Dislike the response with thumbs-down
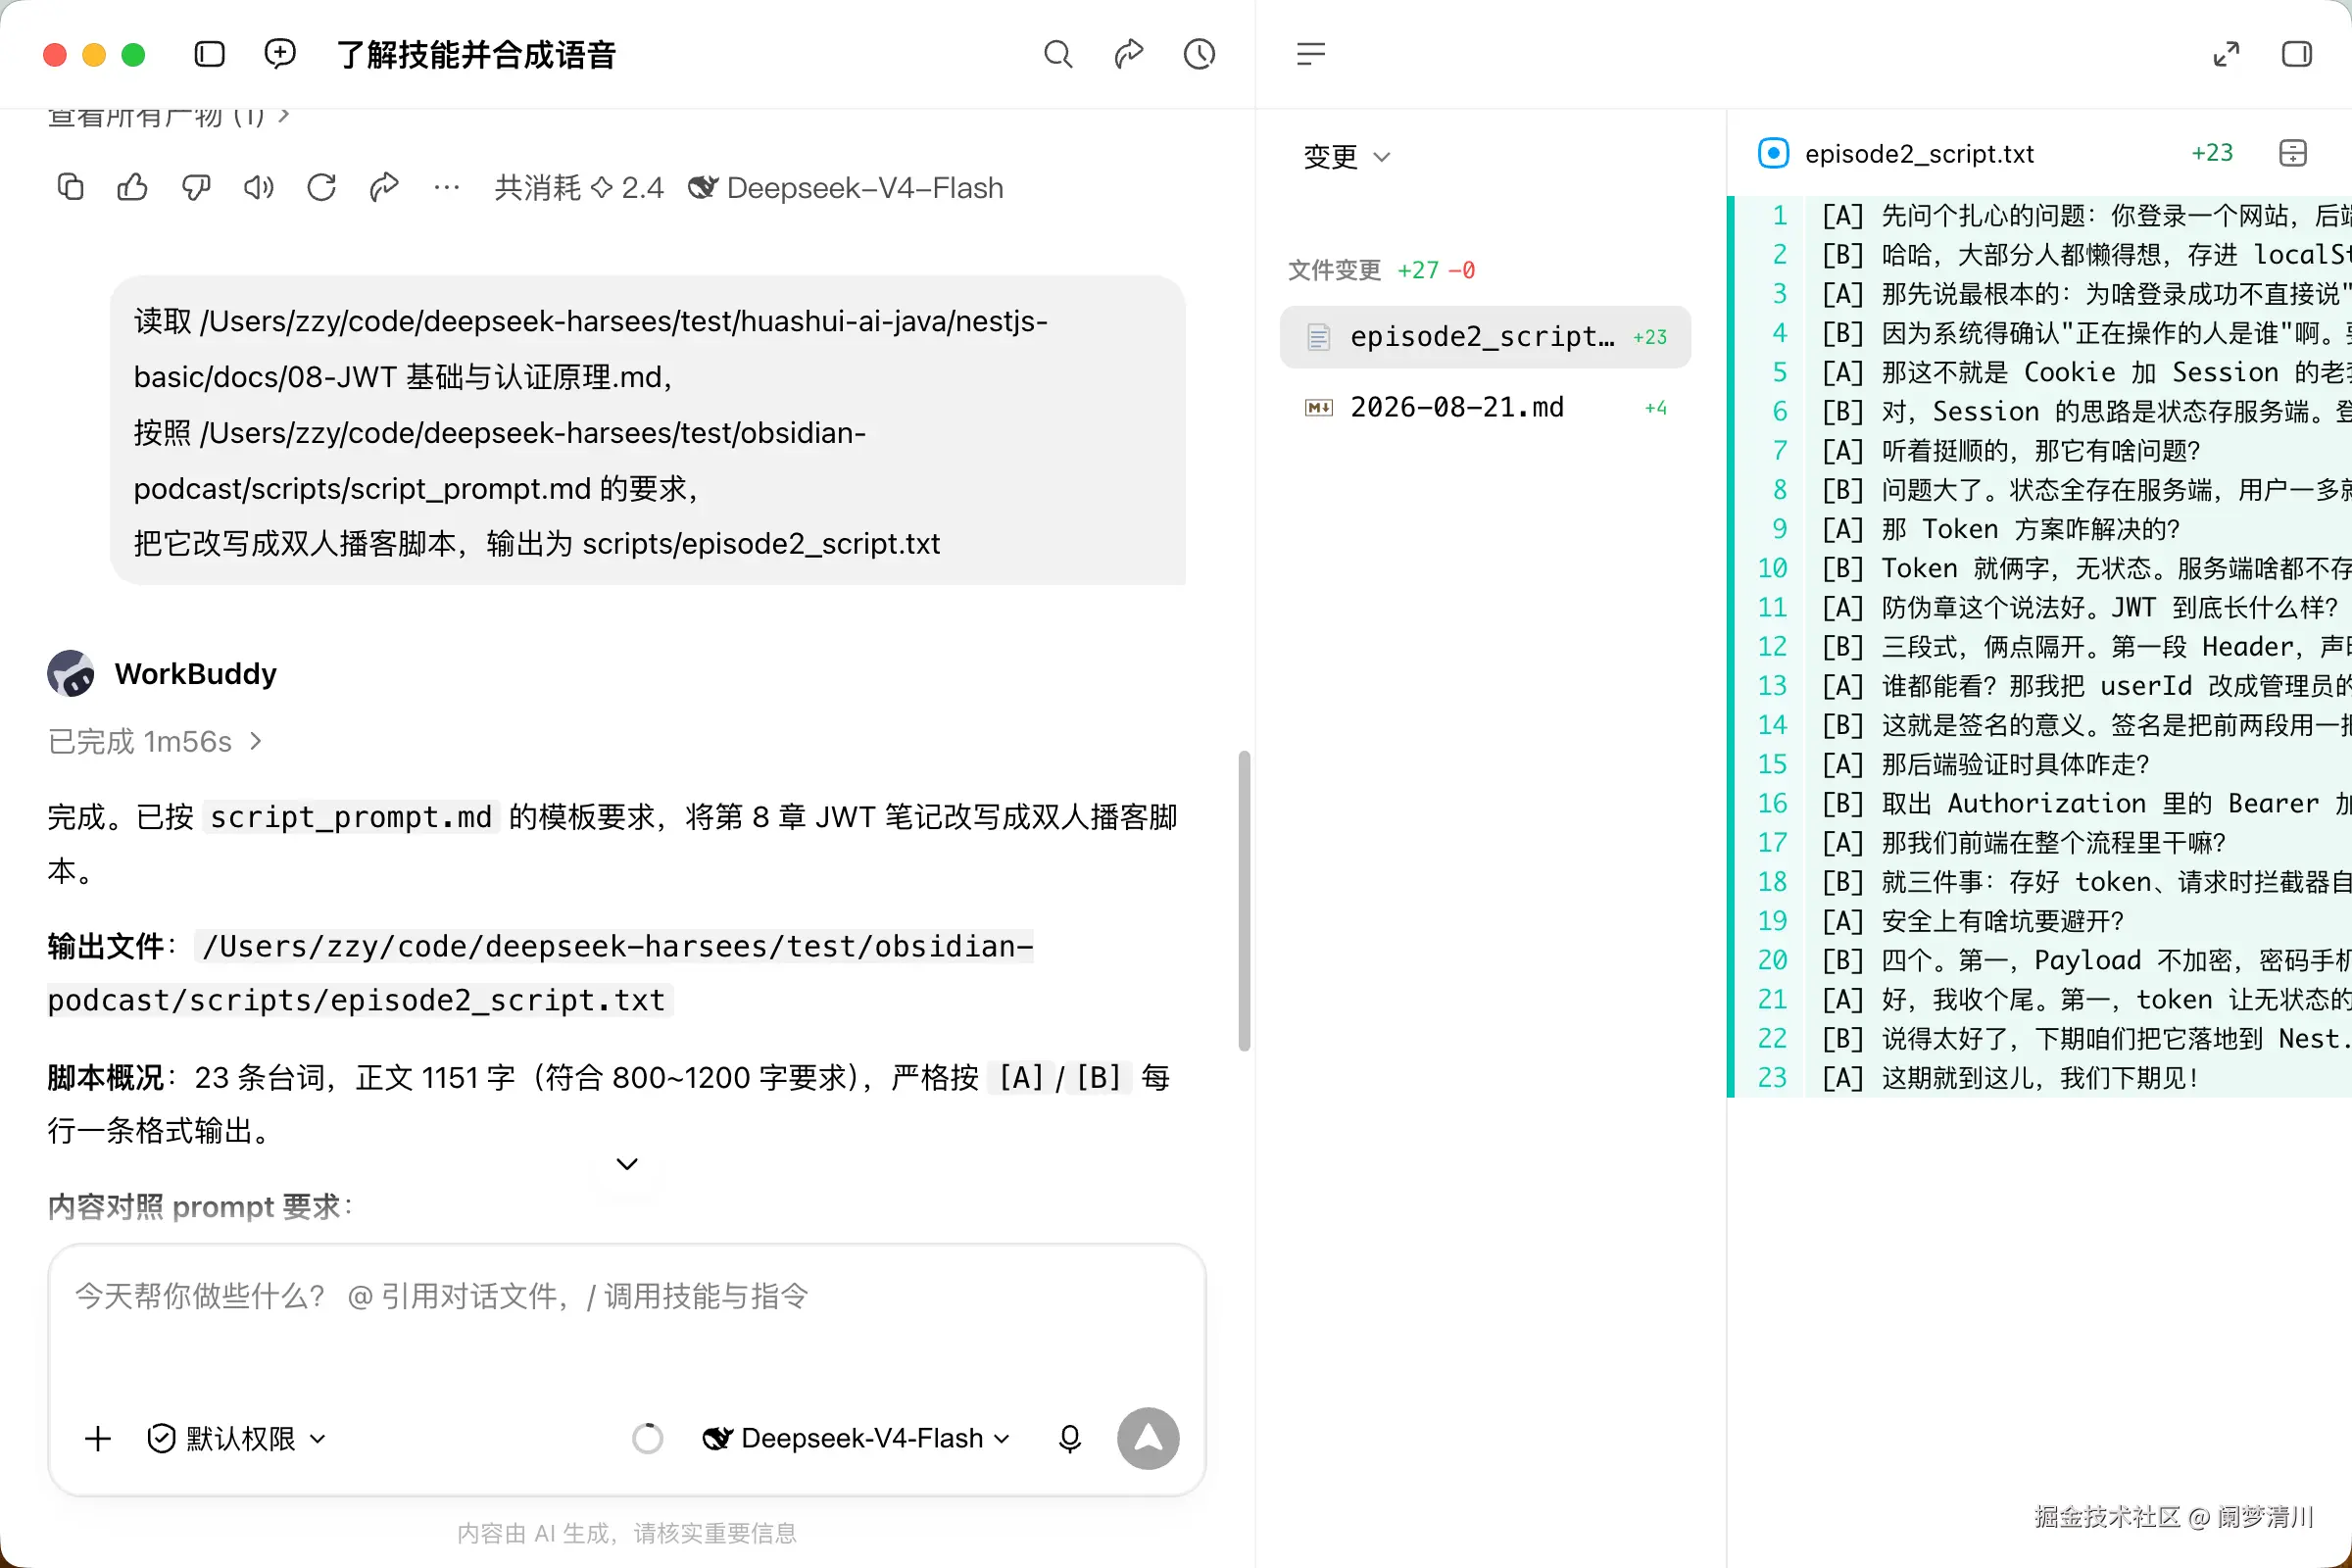This screenshot has width=2352, height=1568. [196, 187]
